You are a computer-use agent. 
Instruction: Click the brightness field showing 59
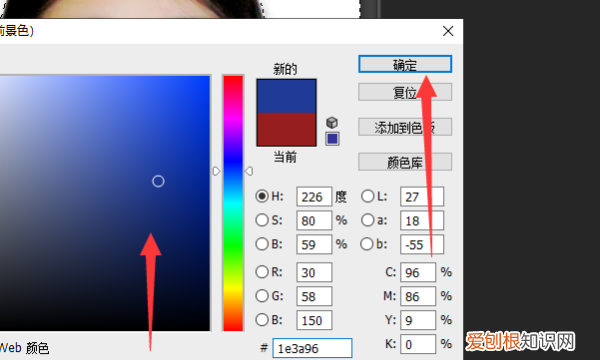[314, 244]
